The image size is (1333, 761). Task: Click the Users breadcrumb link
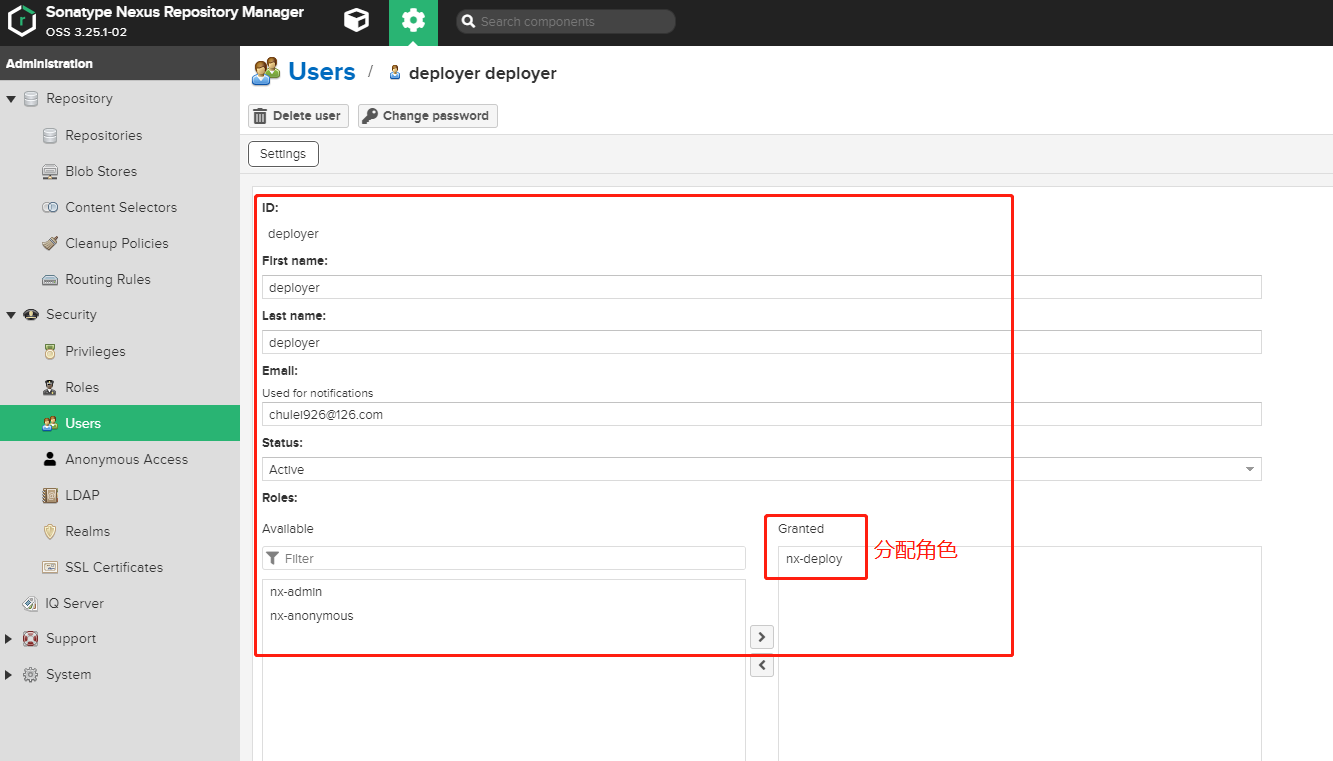pyautogui.click(x=321, y=72)
